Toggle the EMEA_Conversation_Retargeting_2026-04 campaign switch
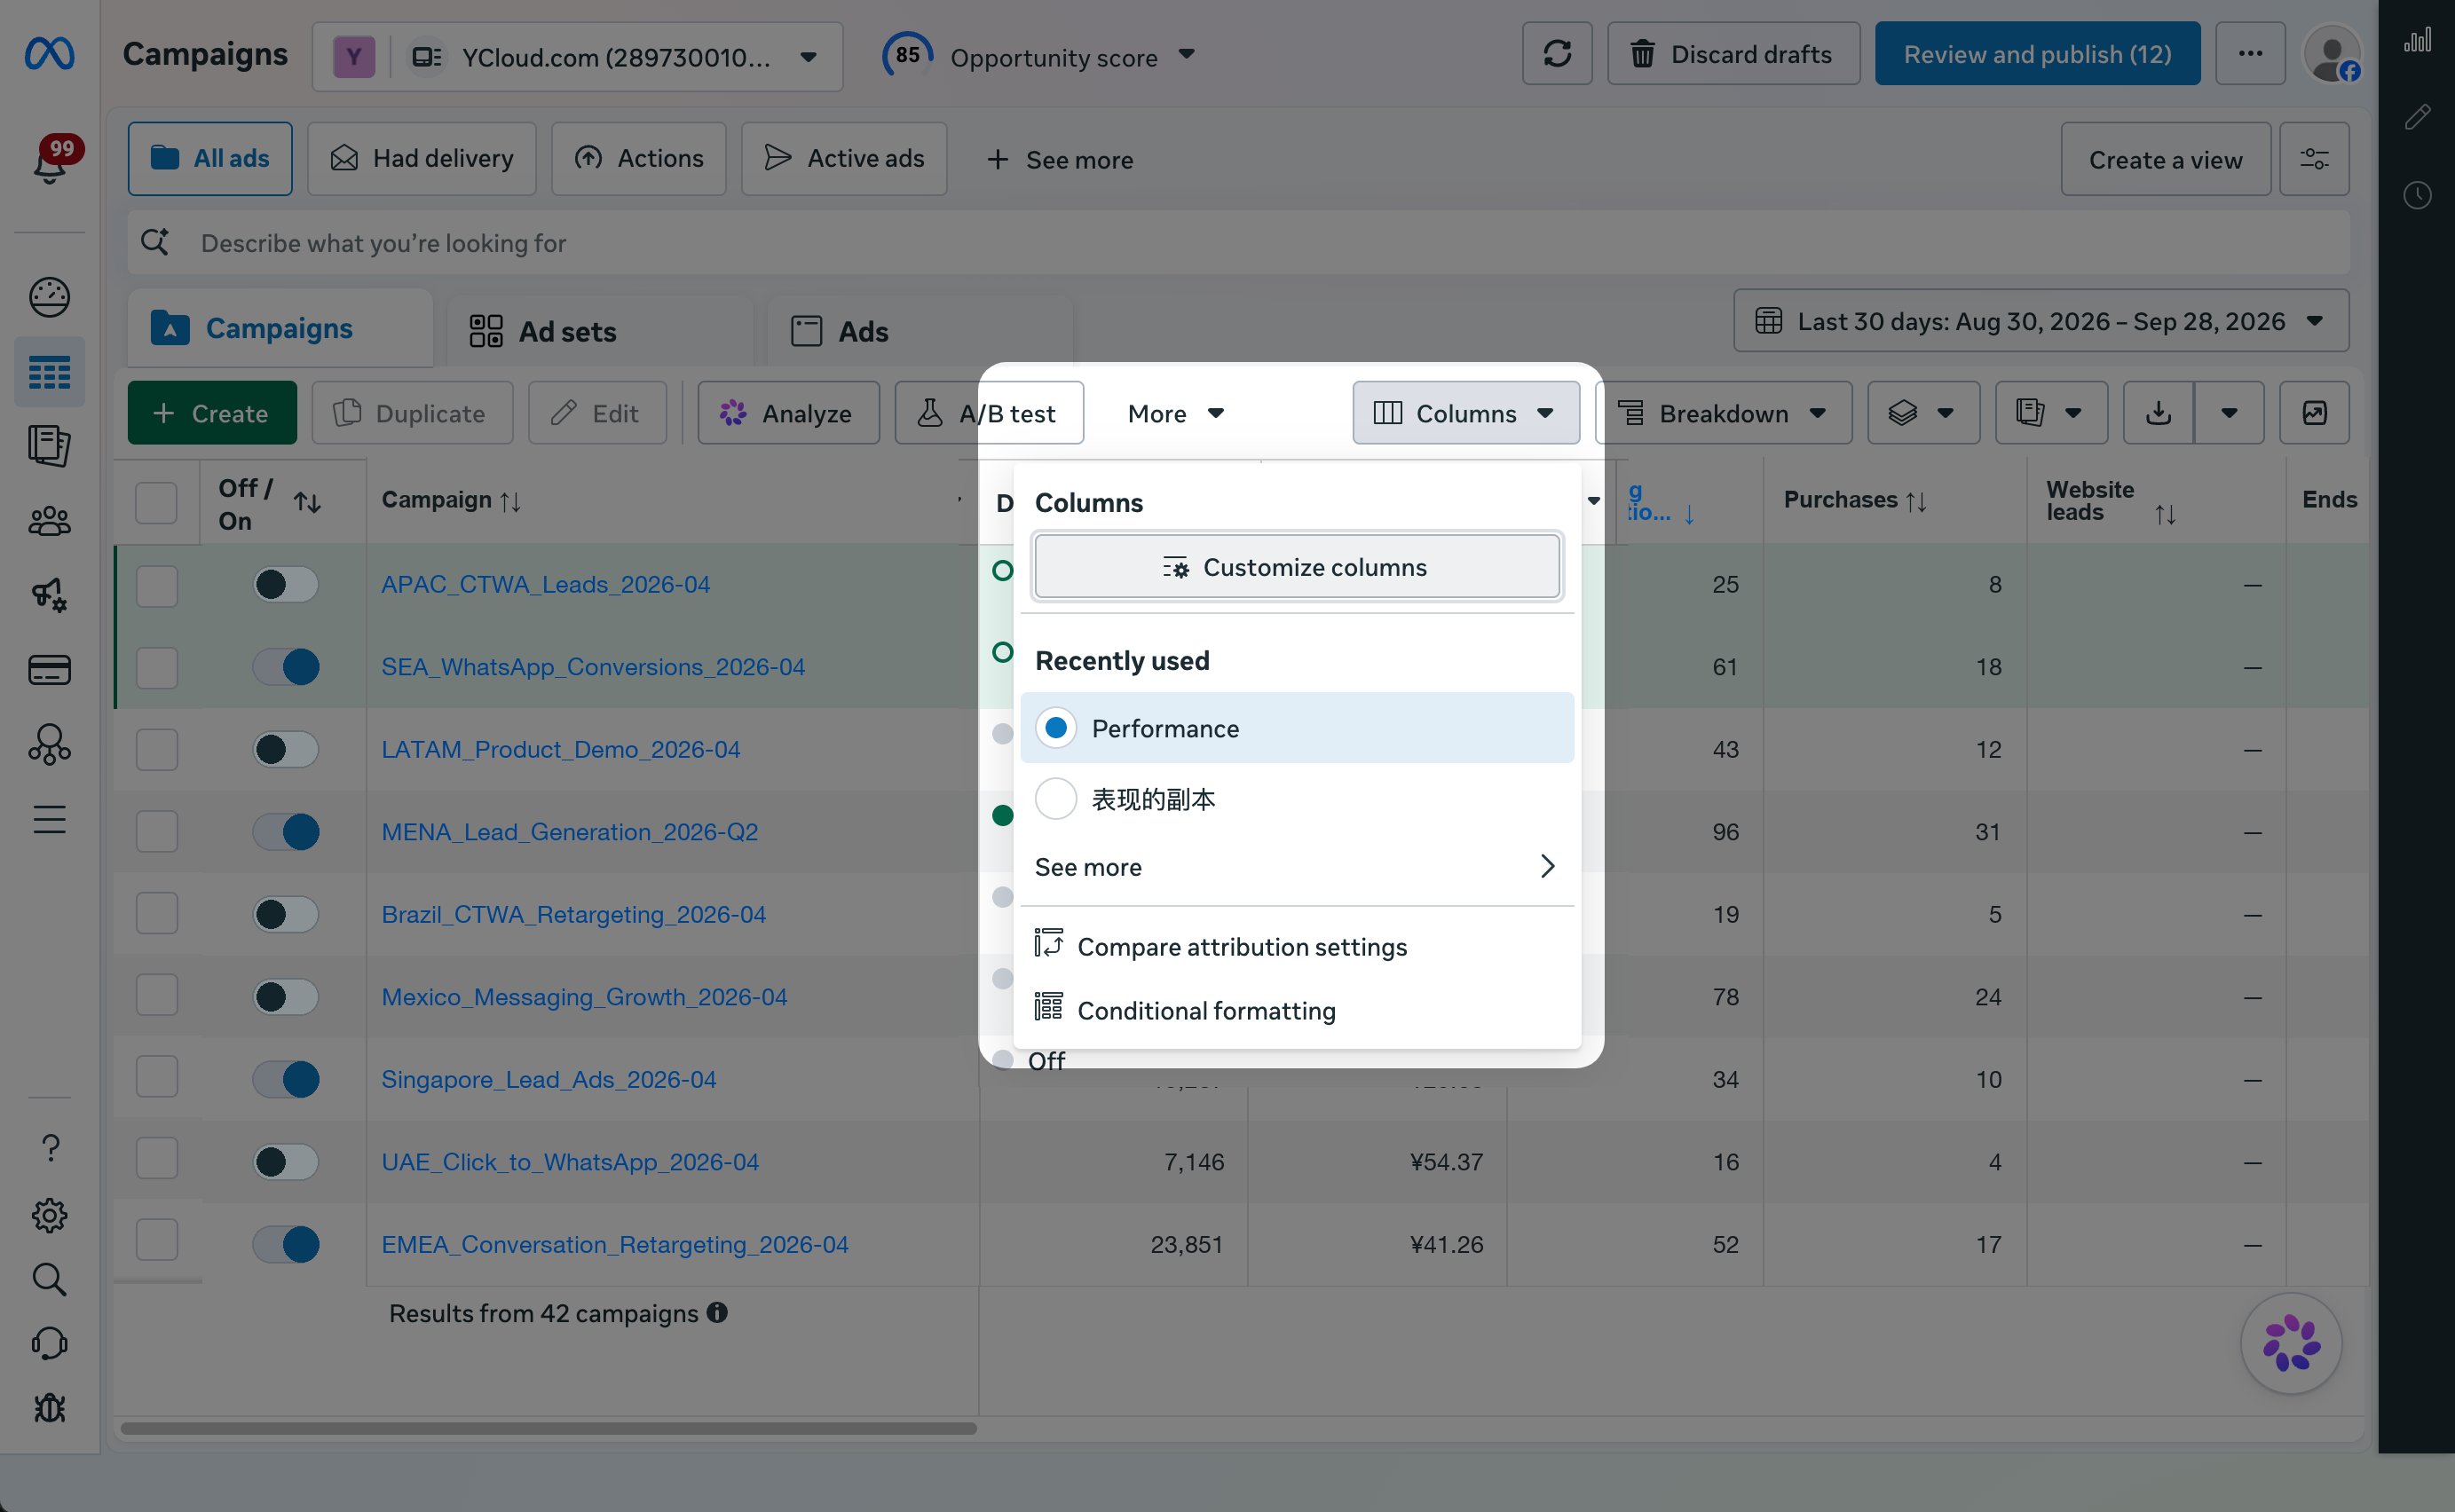This screenshot has height=1512, width=2455. [x=286, y=1245]
